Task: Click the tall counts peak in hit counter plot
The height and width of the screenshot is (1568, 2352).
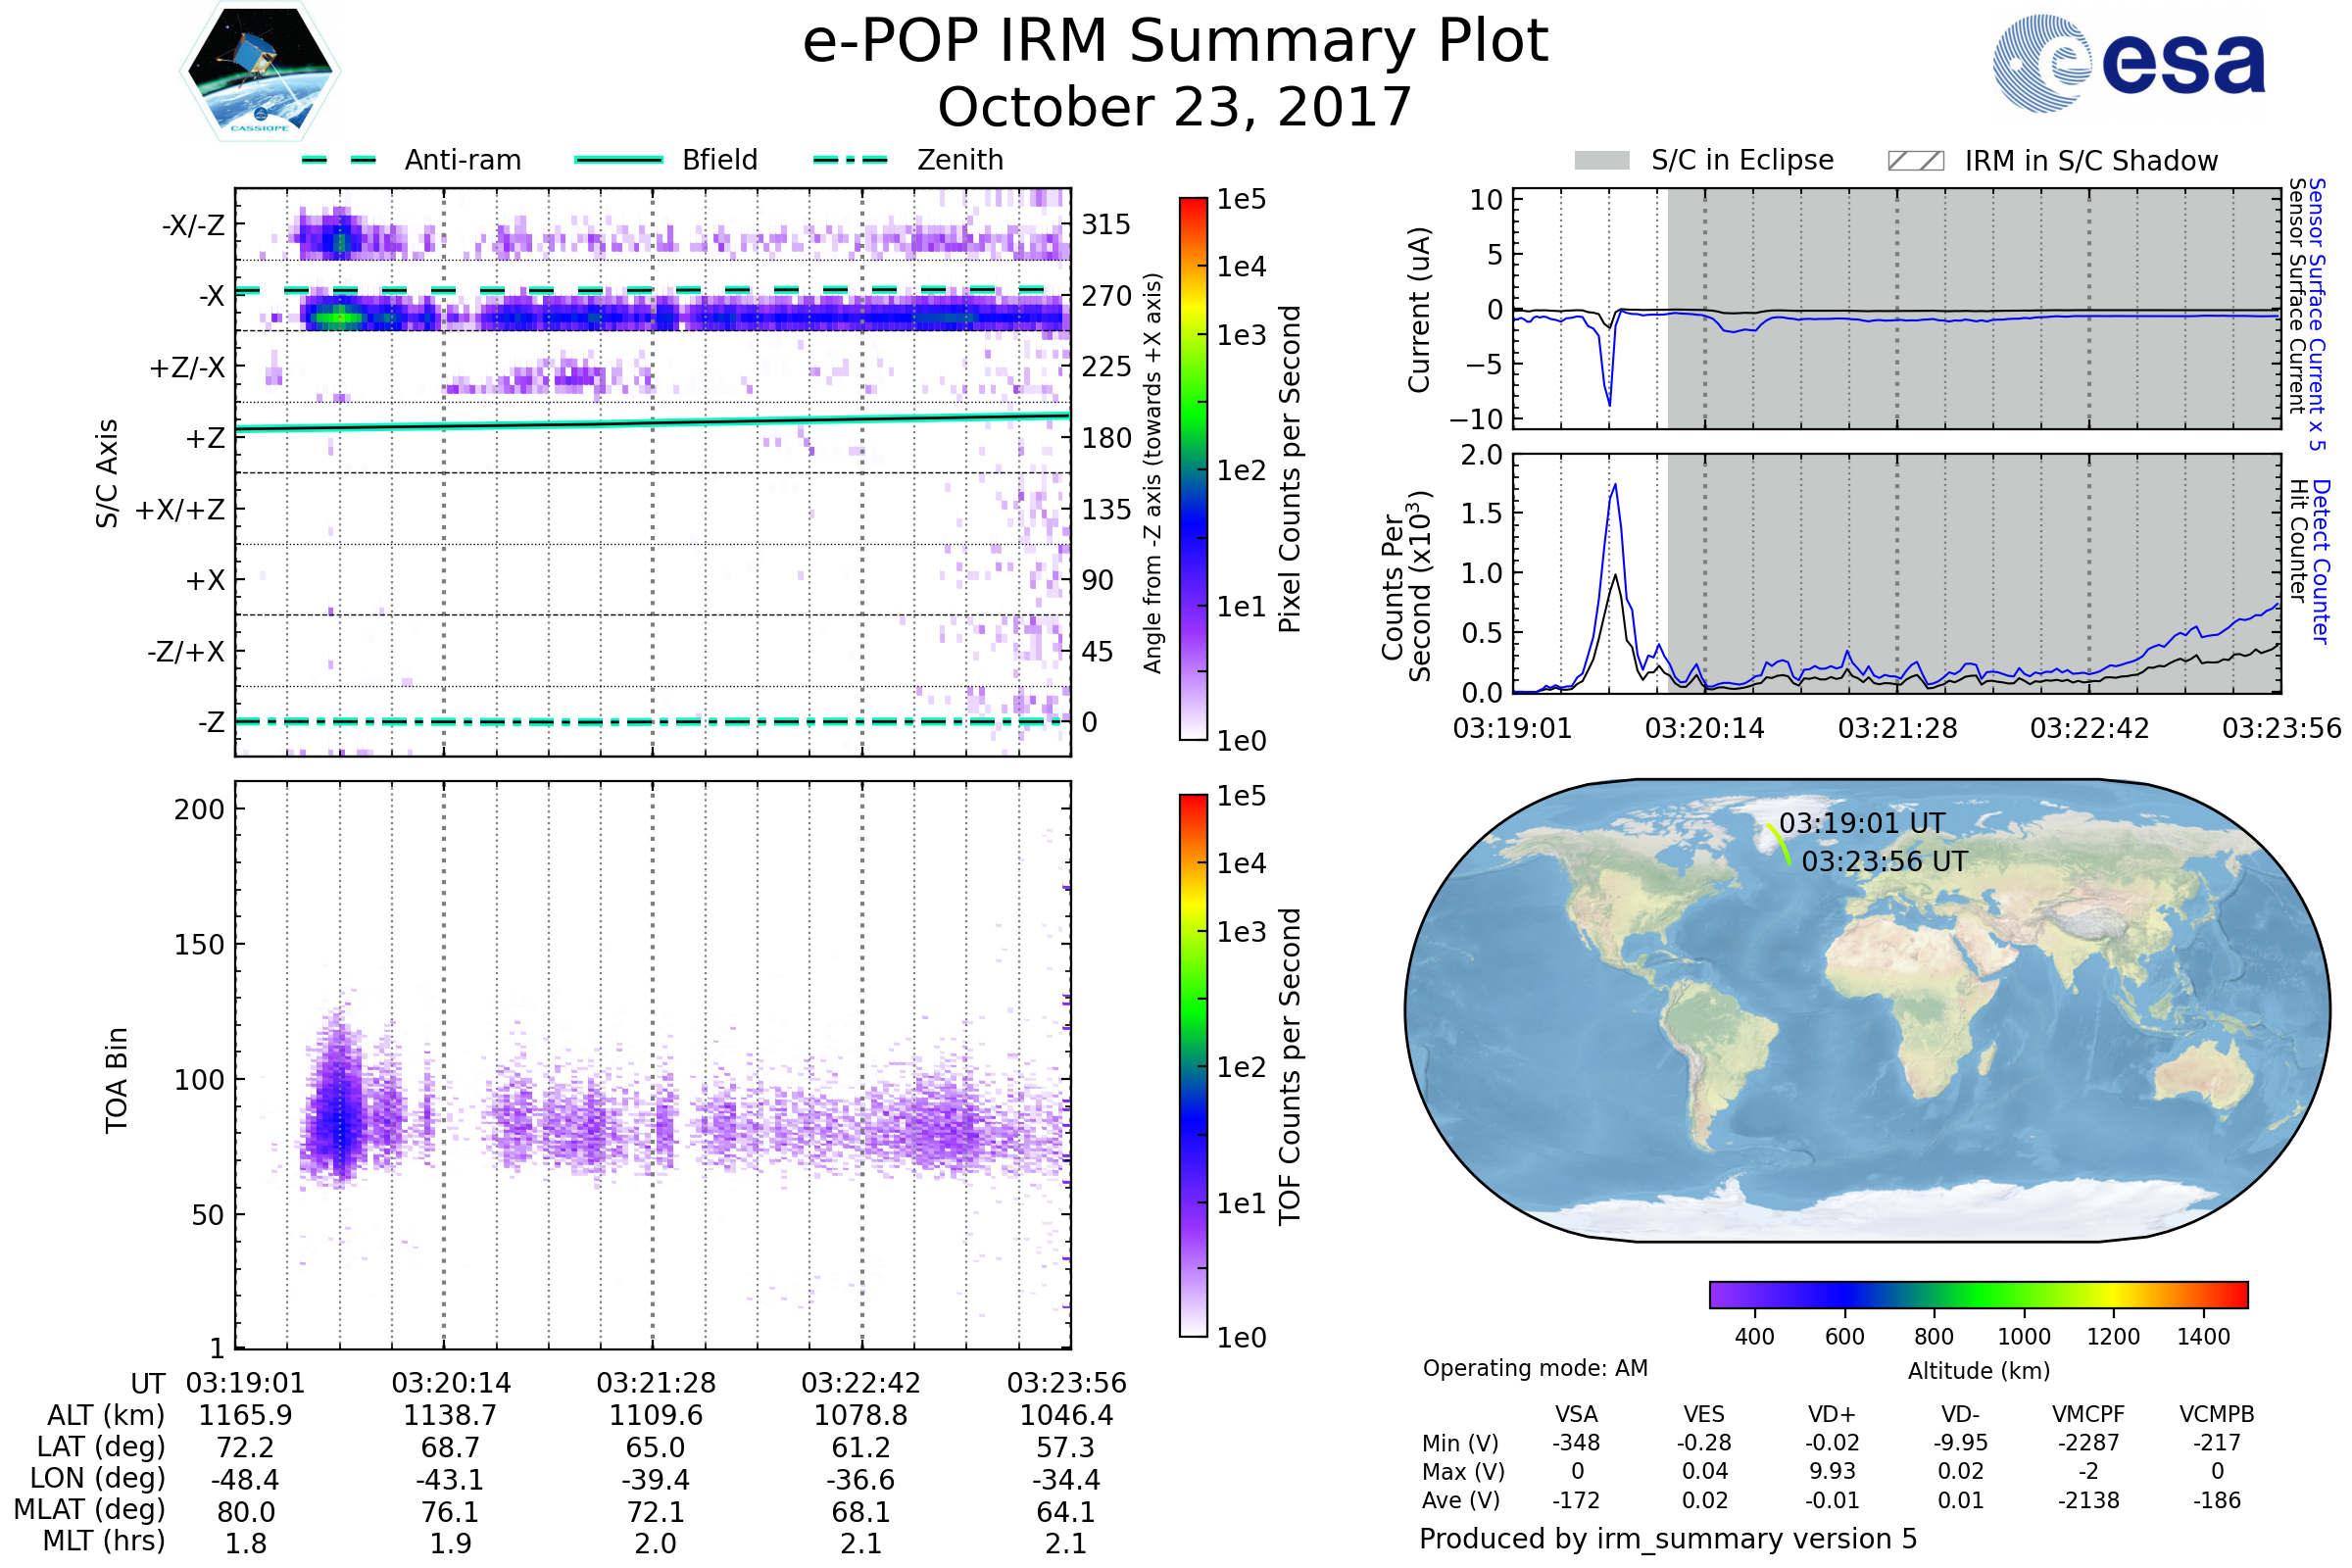Action: pos(1615,500)
